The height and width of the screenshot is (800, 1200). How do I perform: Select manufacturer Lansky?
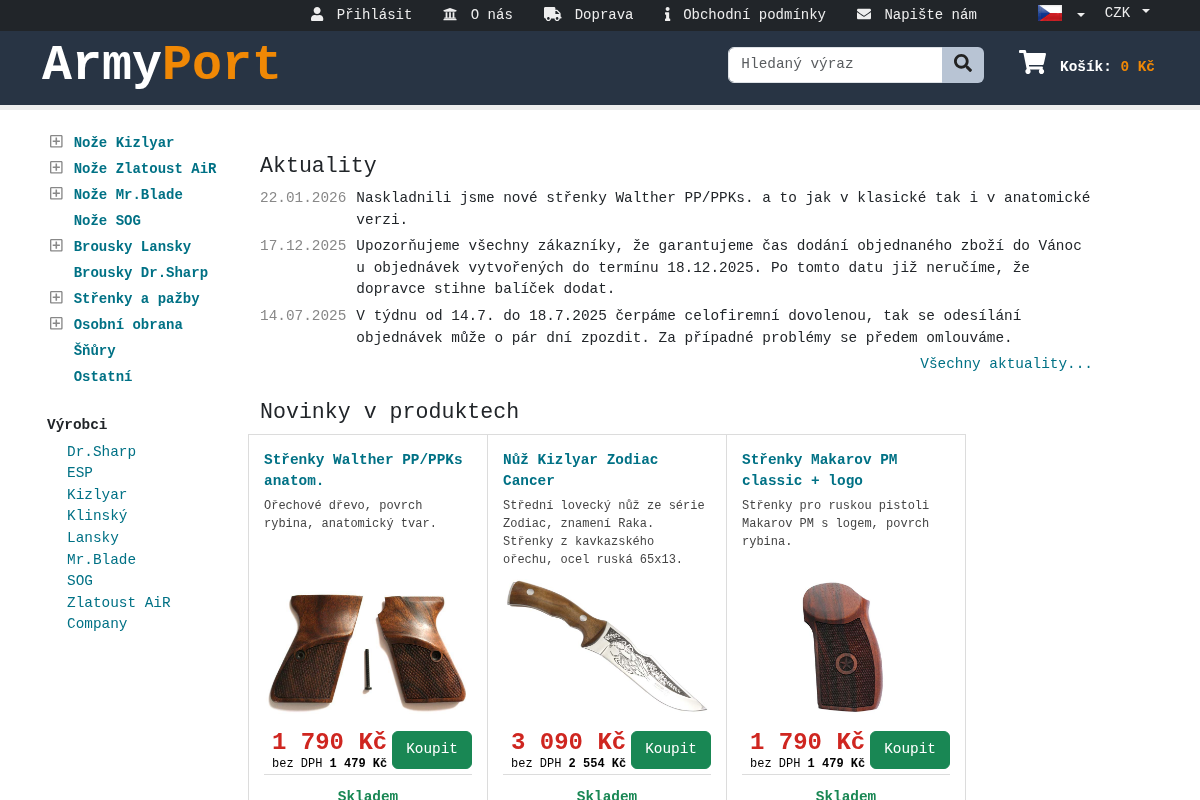pos(93,538)
